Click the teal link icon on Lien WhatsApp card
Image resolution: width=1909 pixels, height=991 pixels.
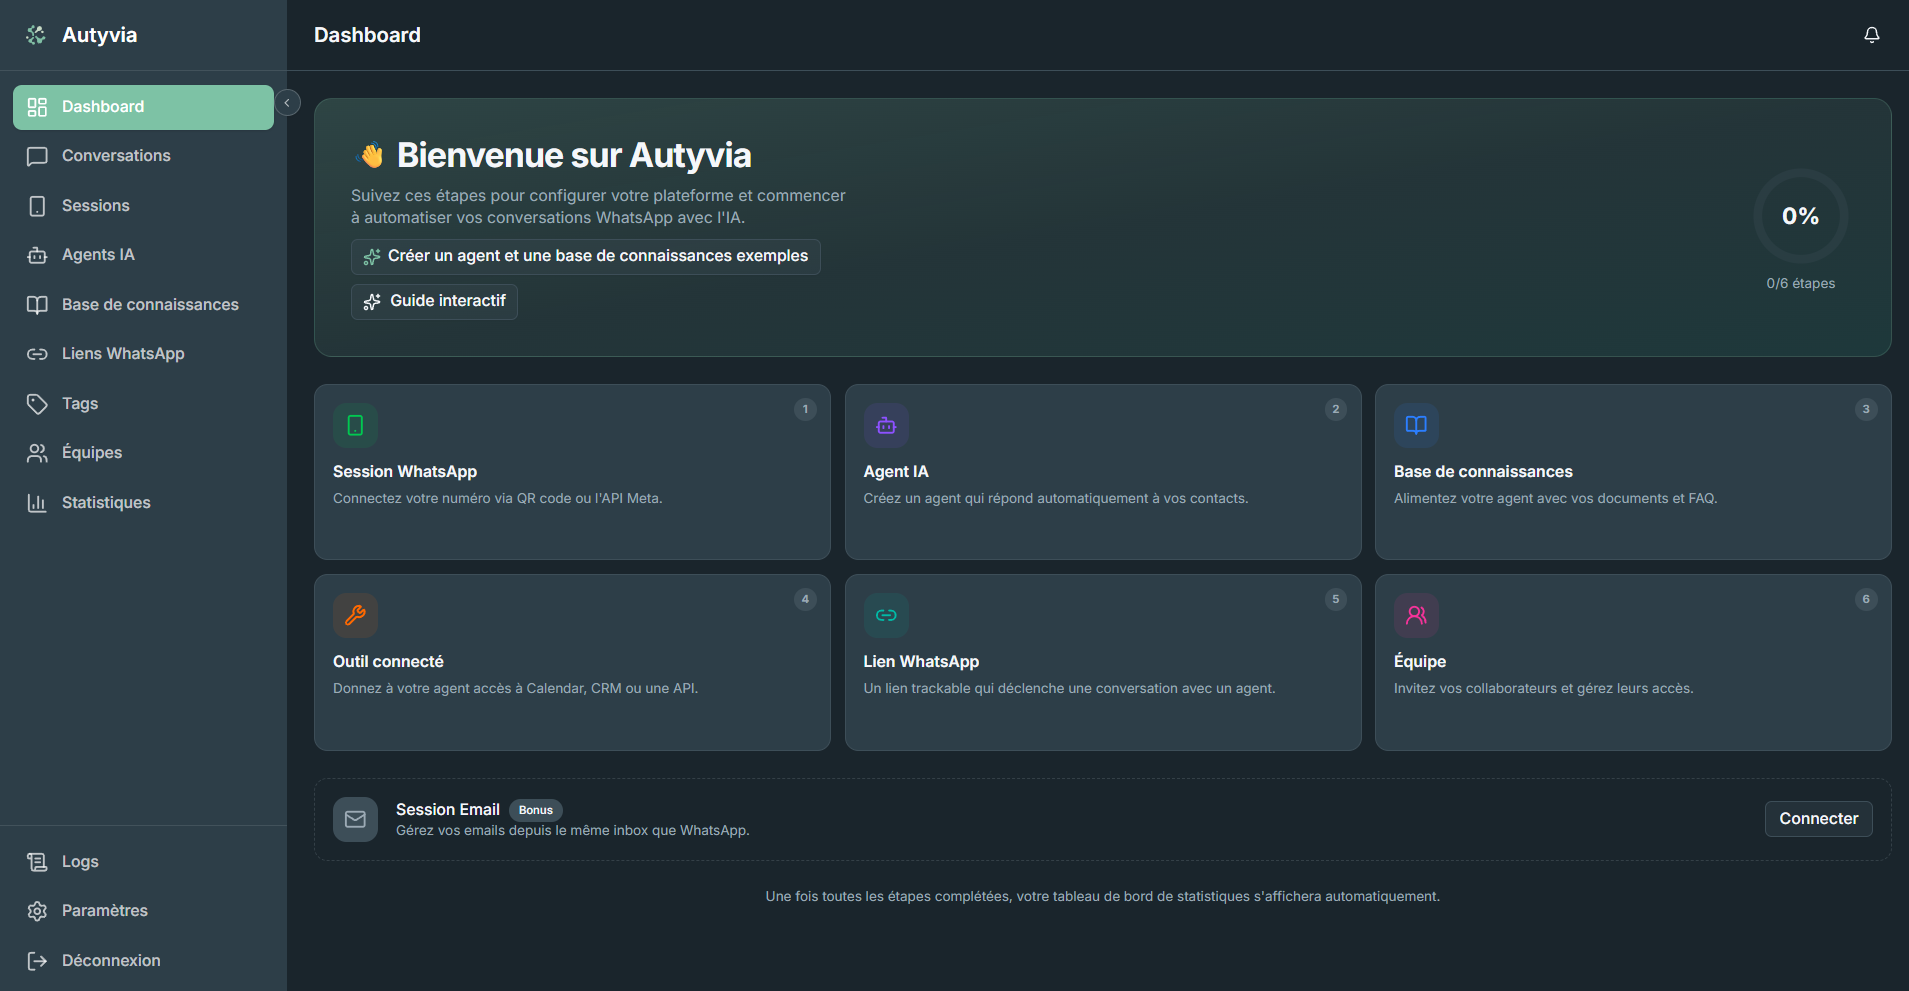point(886,616)
